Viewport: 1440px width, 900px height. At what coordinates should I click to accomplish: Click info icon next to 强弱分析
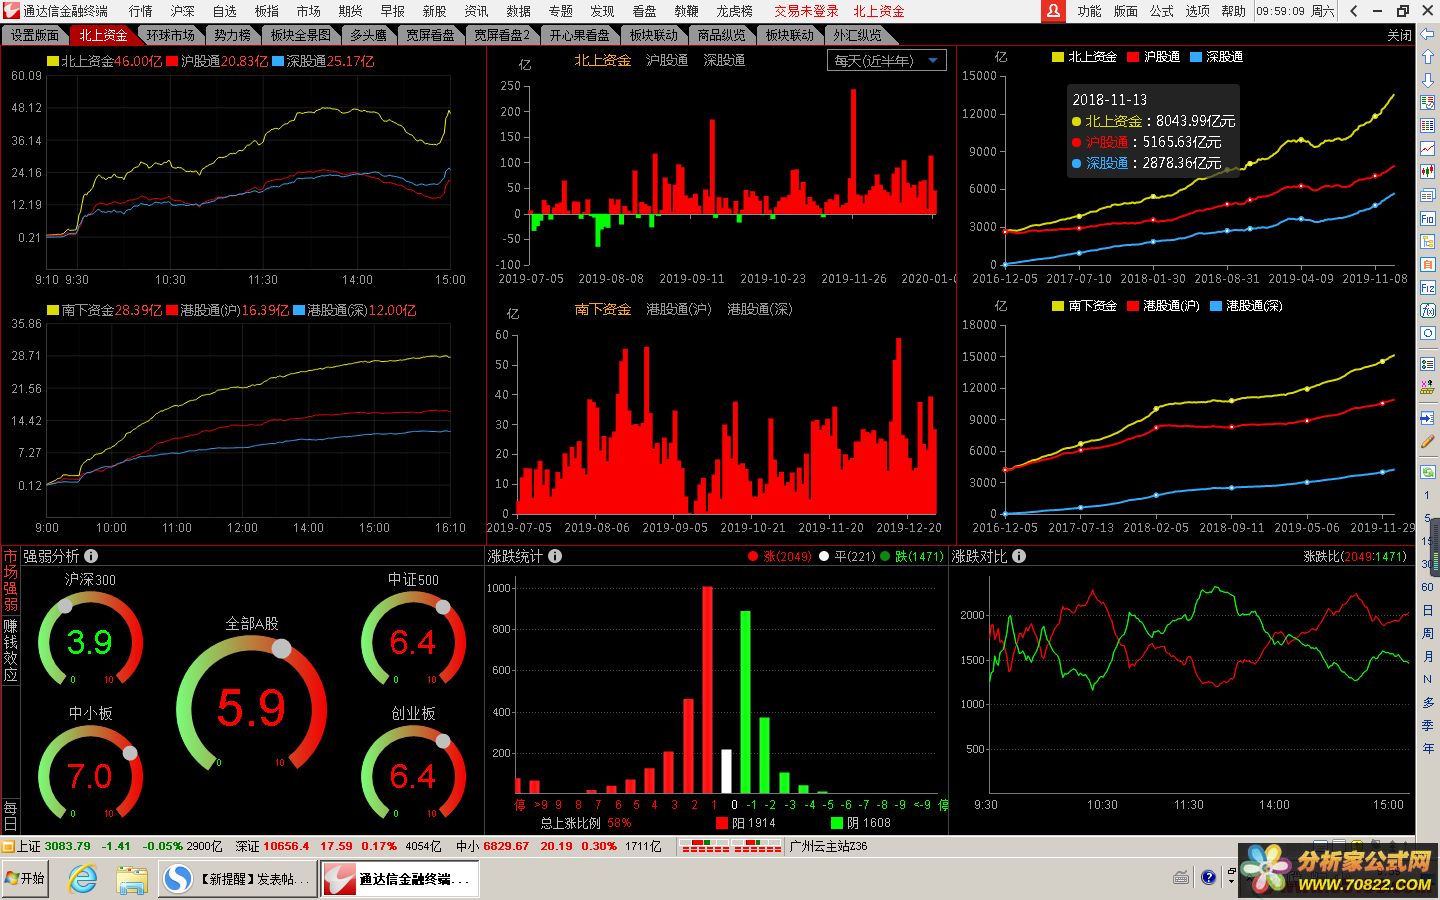91,556
